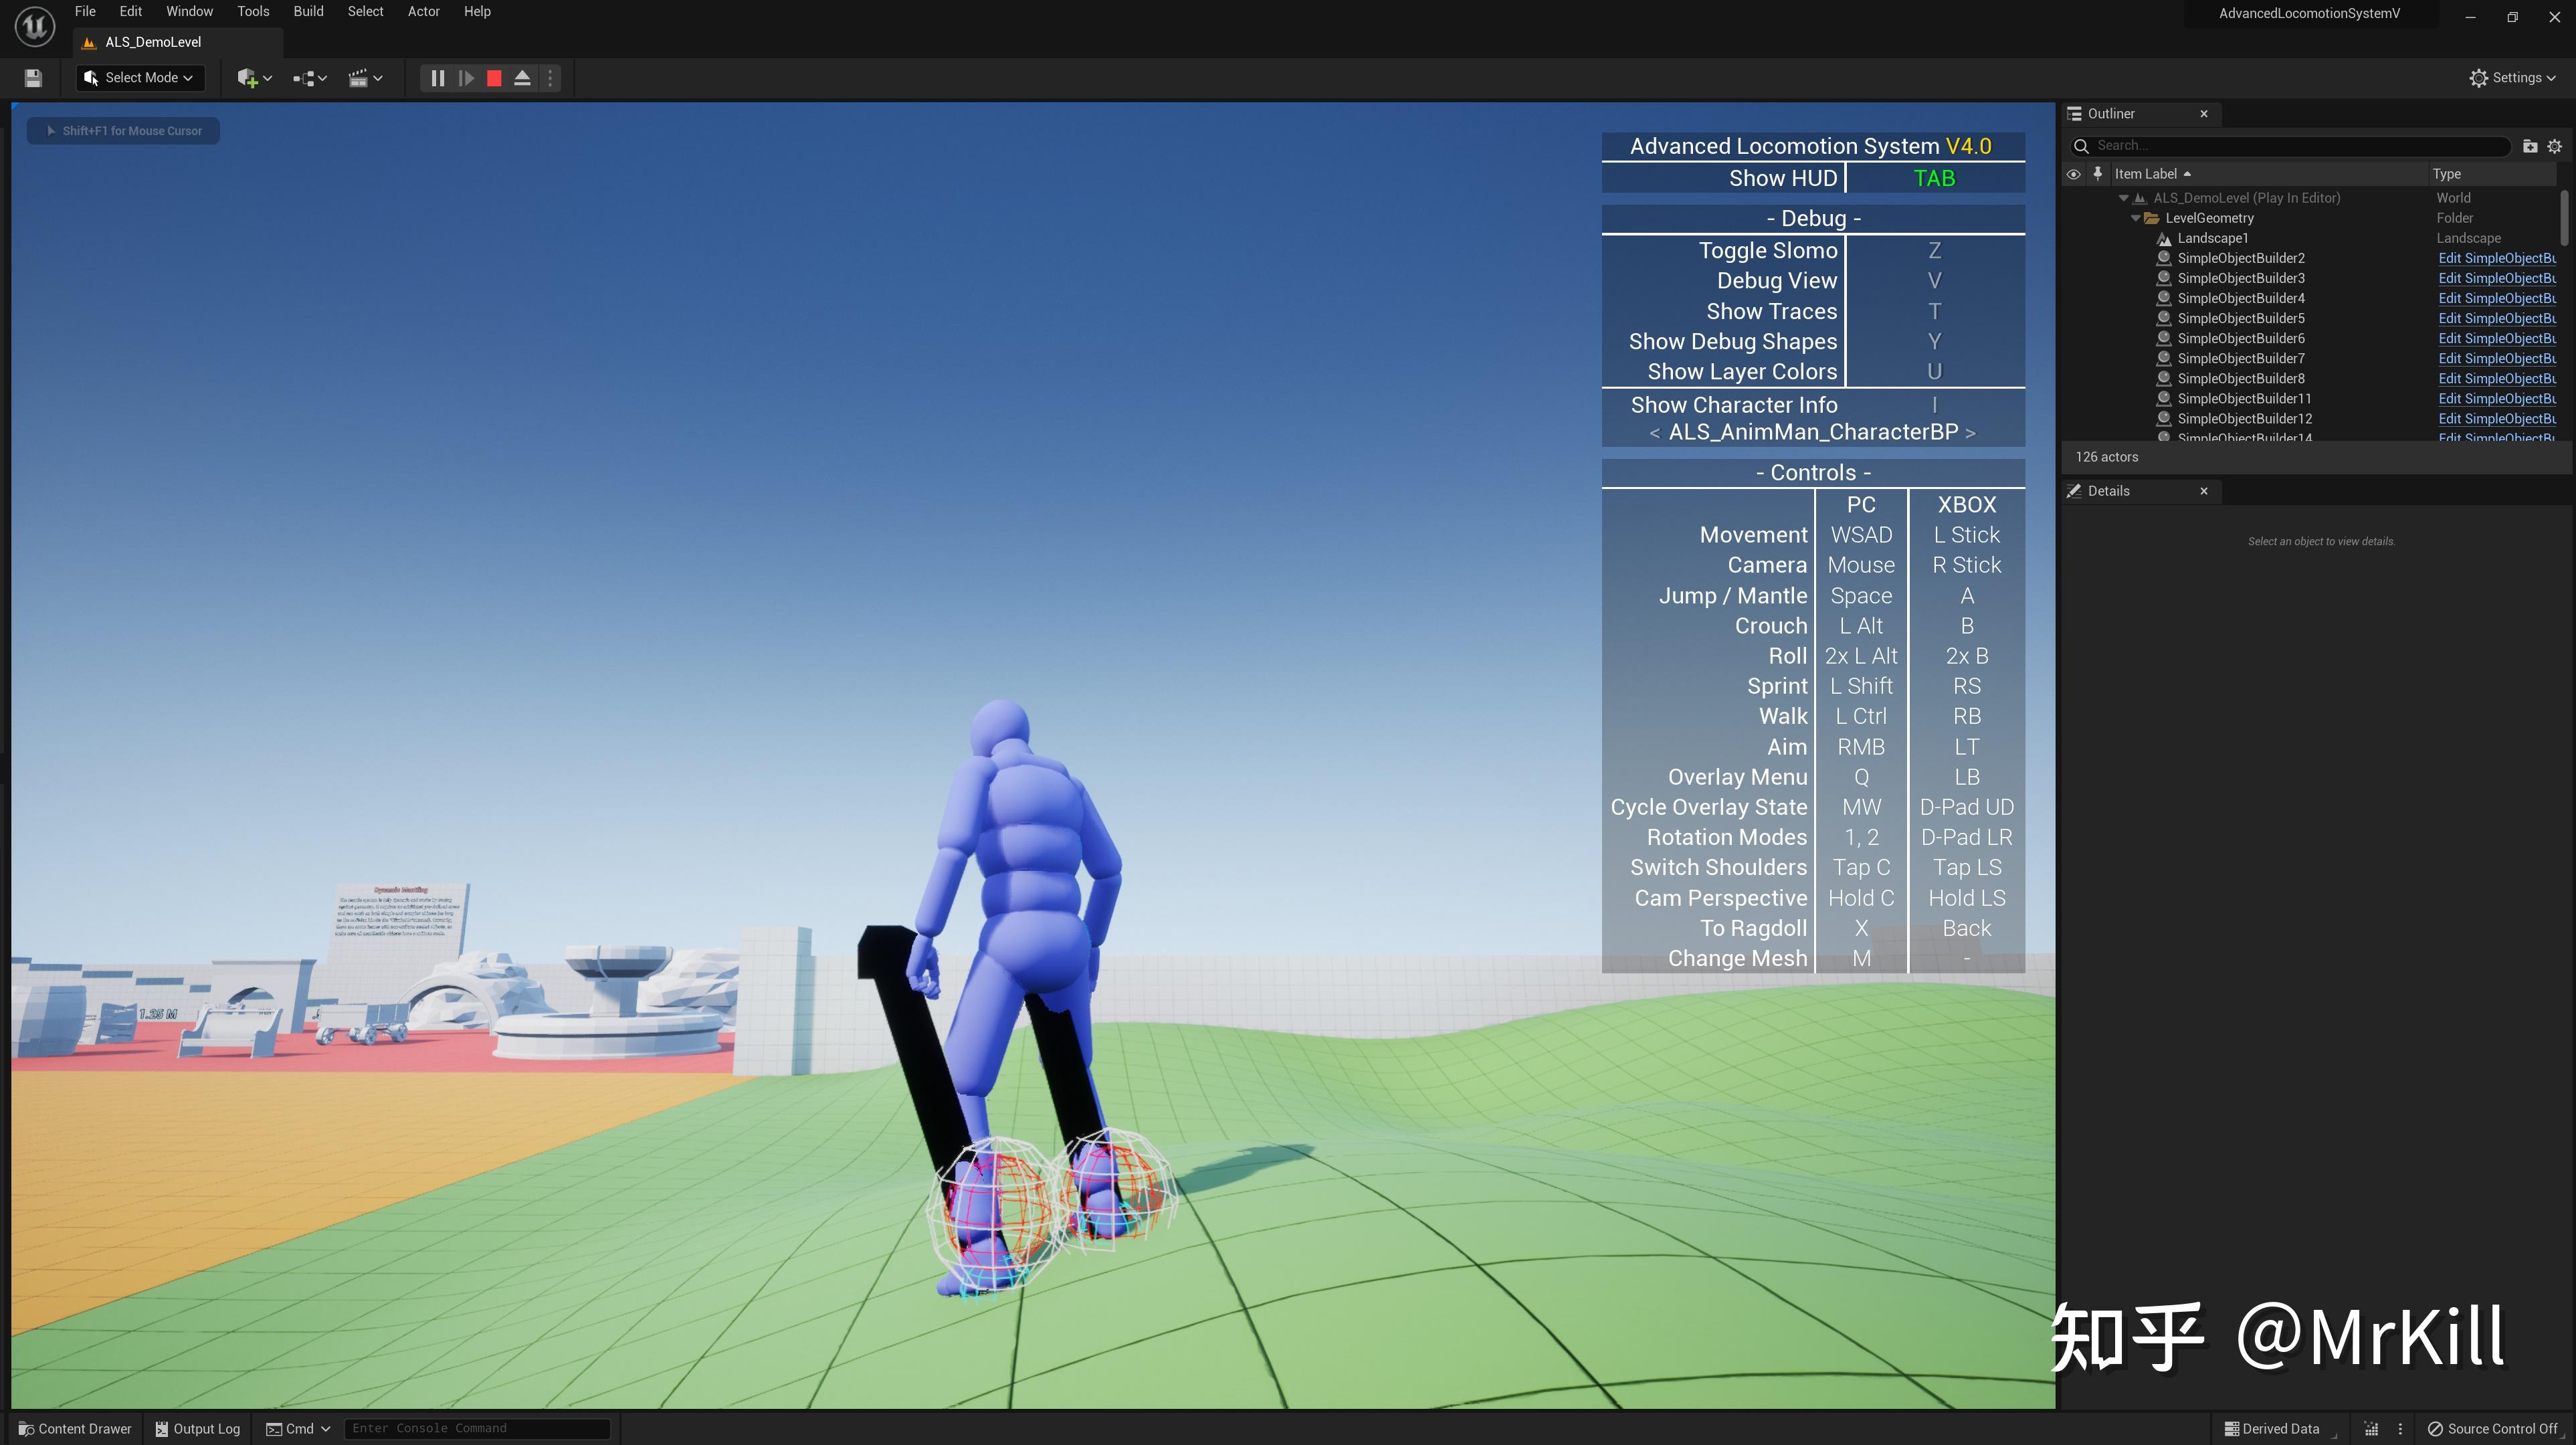Screen dimensions: 2576x1445
Task: Click the red Stop playback icon
Action: (493, 77)
